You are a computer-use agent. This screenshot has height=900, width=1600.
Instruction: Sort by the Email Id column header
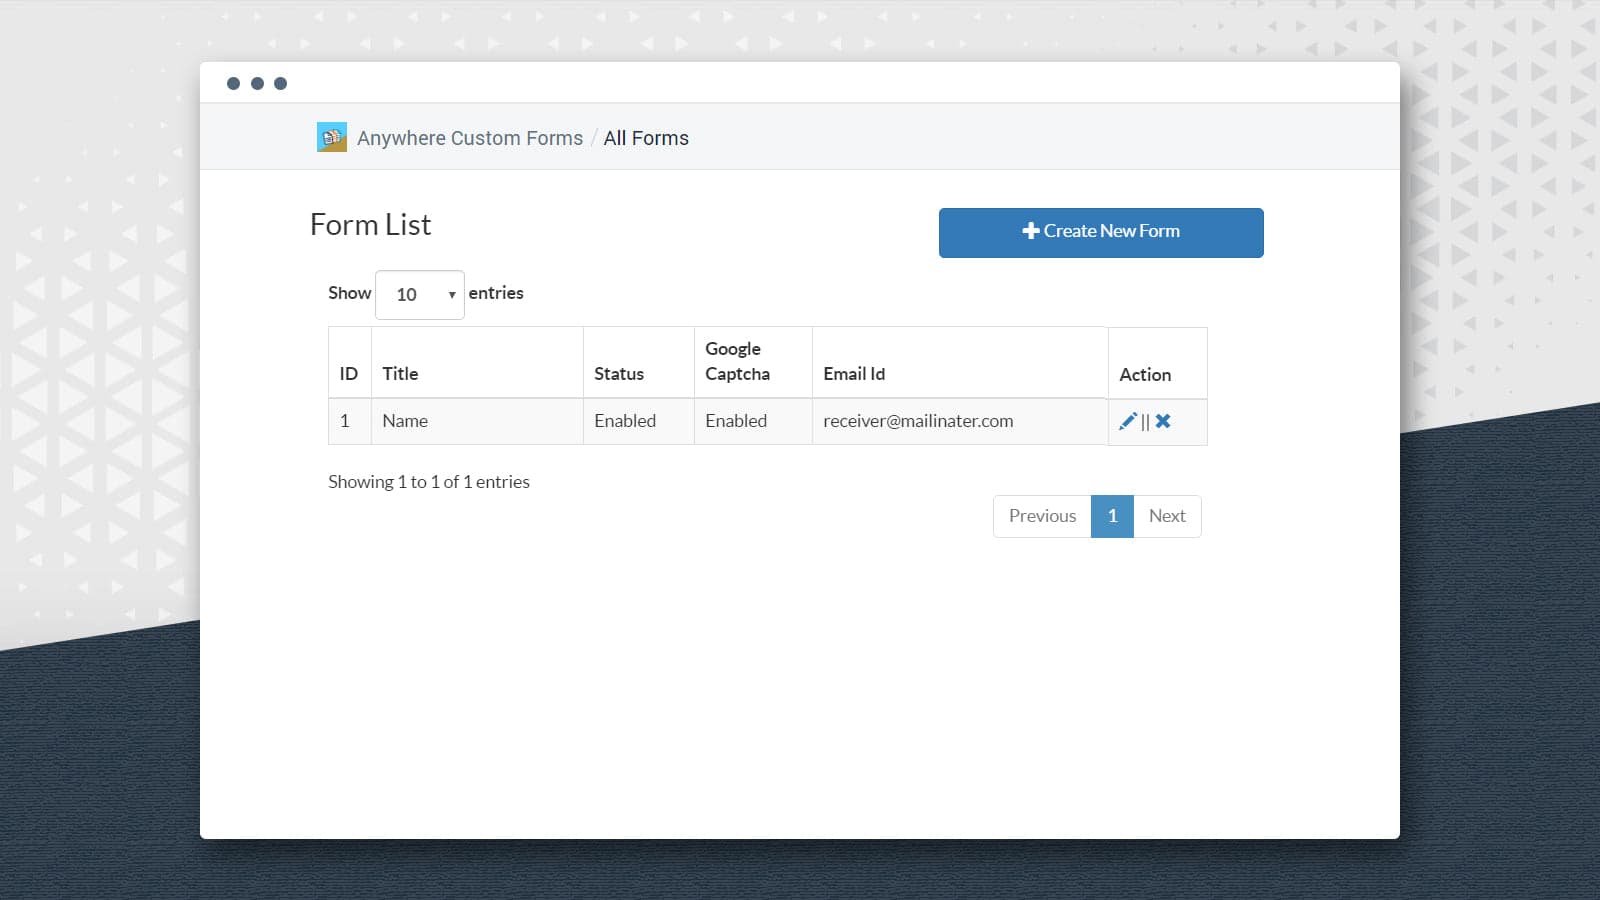[854, 373]
